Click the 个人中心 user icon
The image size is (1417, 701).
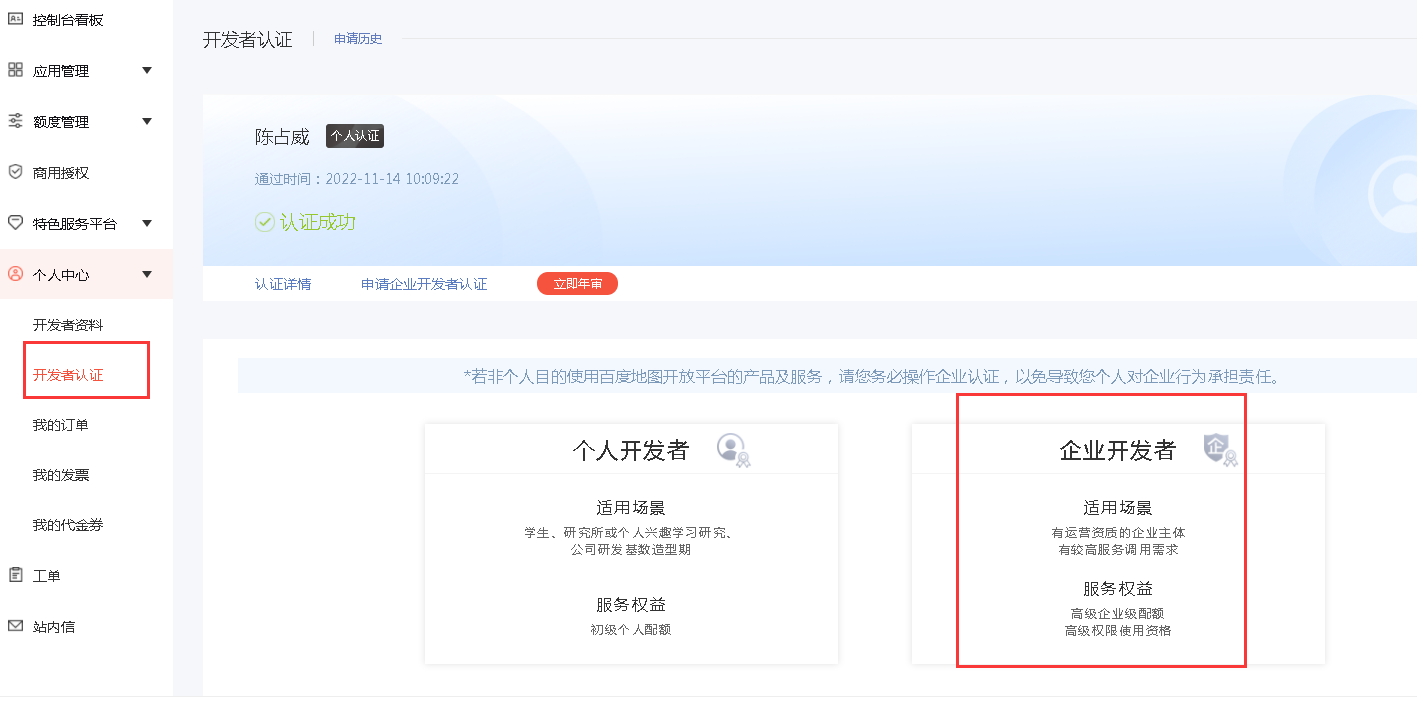[15, 274]
